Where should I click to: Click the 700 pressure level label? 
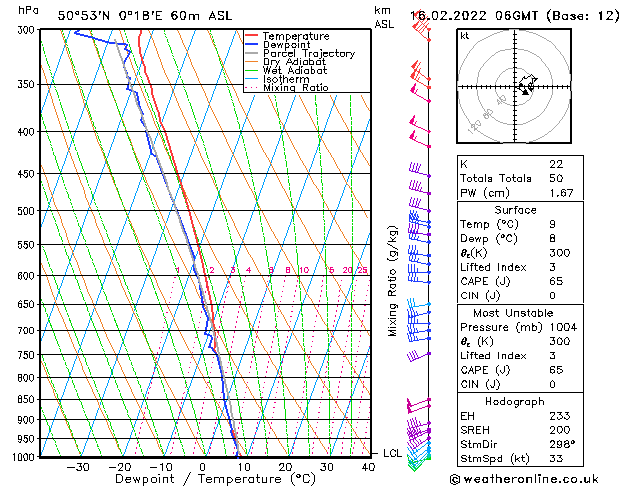[x=28, y=331]
